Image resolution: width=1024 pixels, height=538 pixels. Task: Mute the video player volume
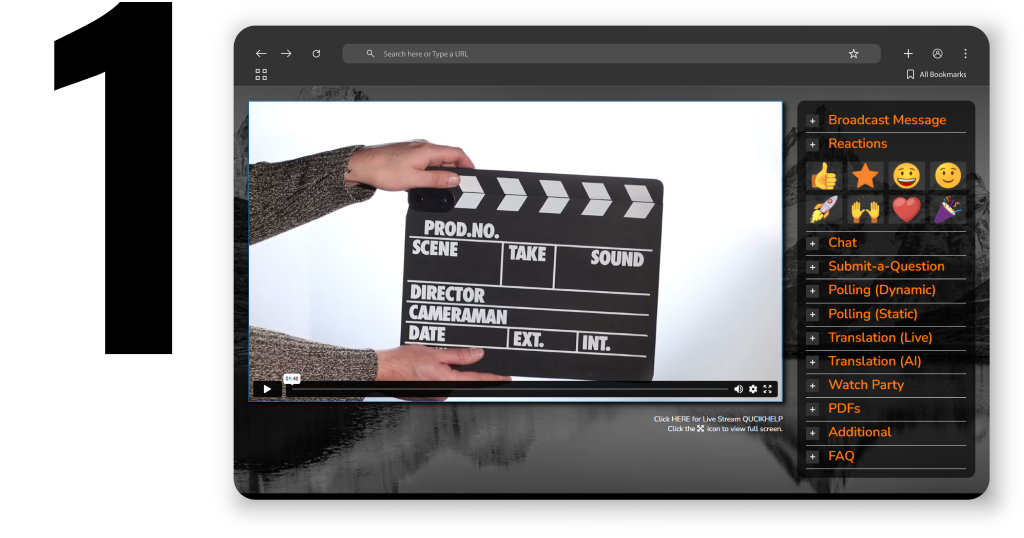pos(739,389)
